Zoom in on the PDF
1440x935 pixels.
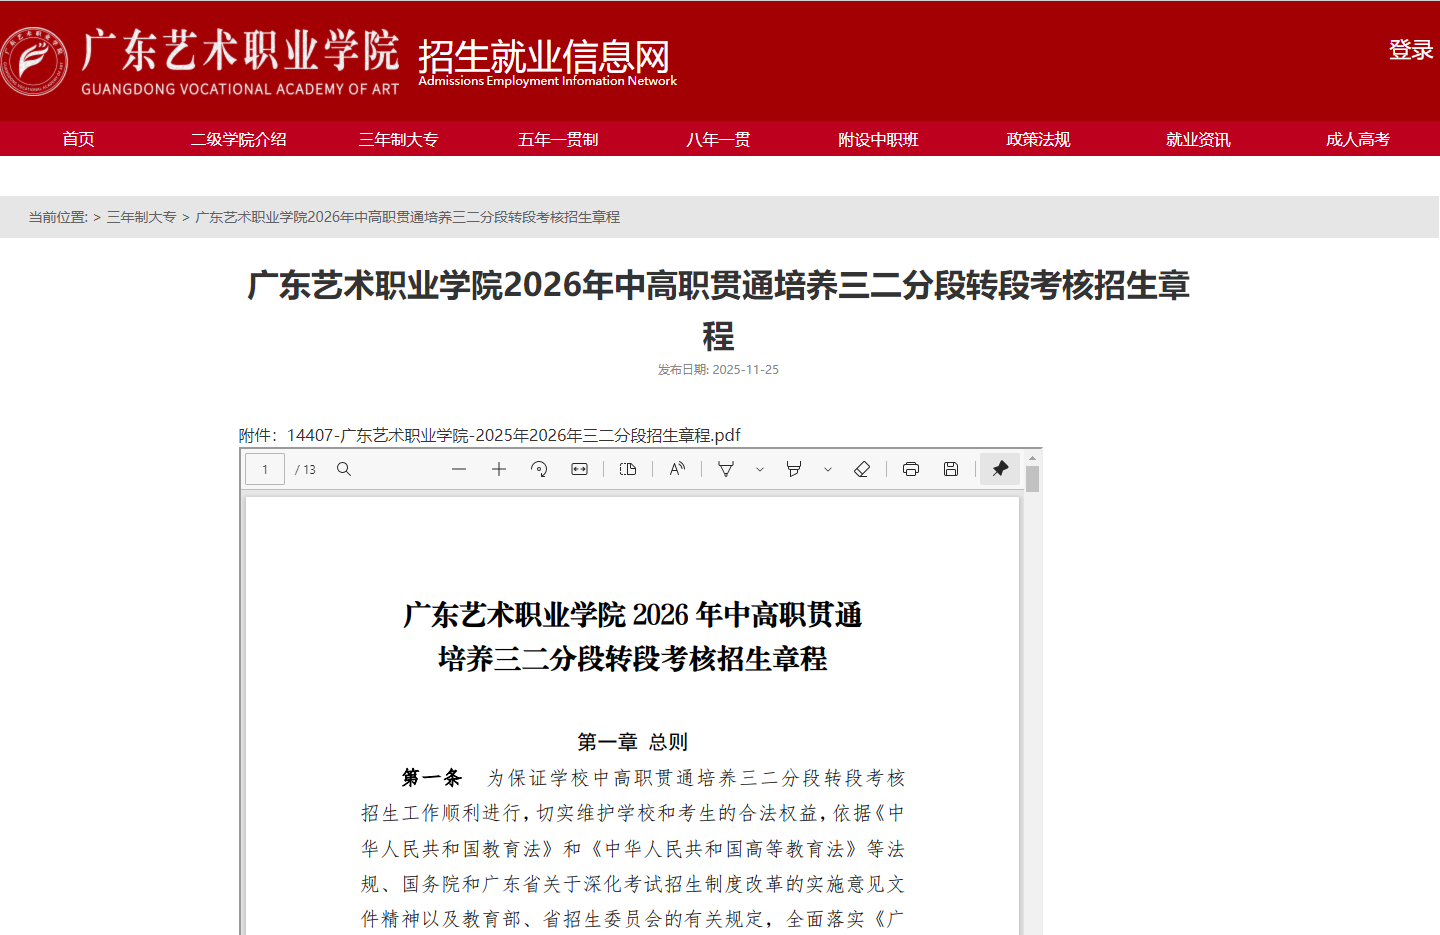coord(499,468)
